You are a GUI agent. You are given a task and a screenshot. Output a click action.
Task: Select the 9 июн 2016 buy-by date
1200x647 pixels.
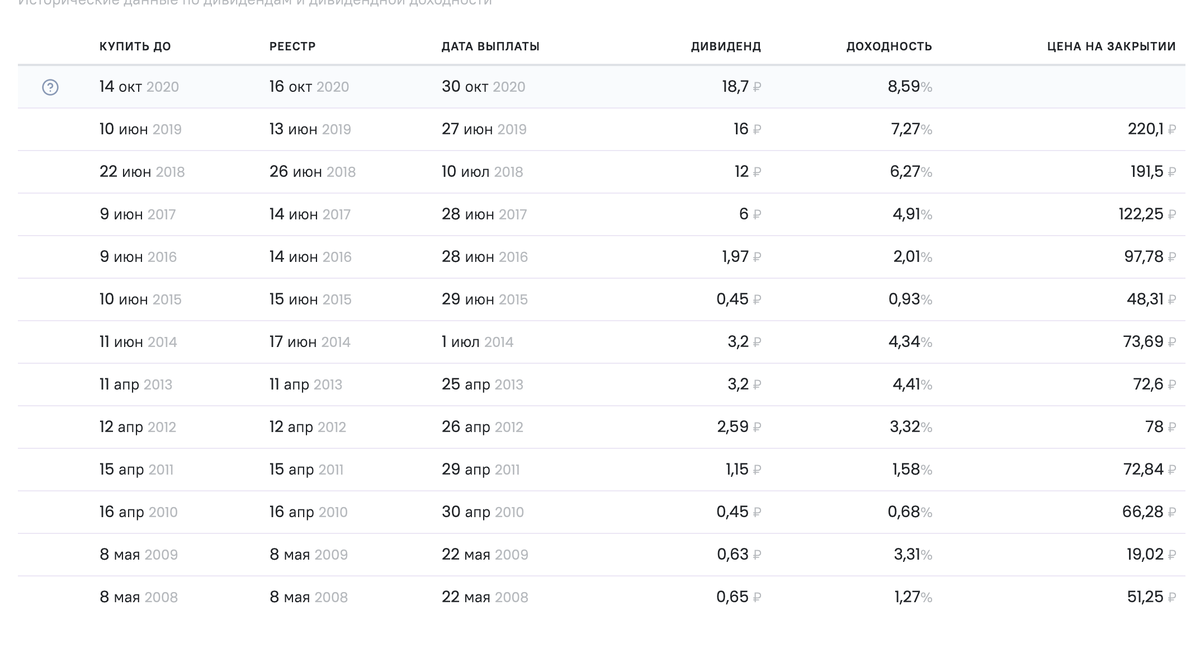[138, 257]
